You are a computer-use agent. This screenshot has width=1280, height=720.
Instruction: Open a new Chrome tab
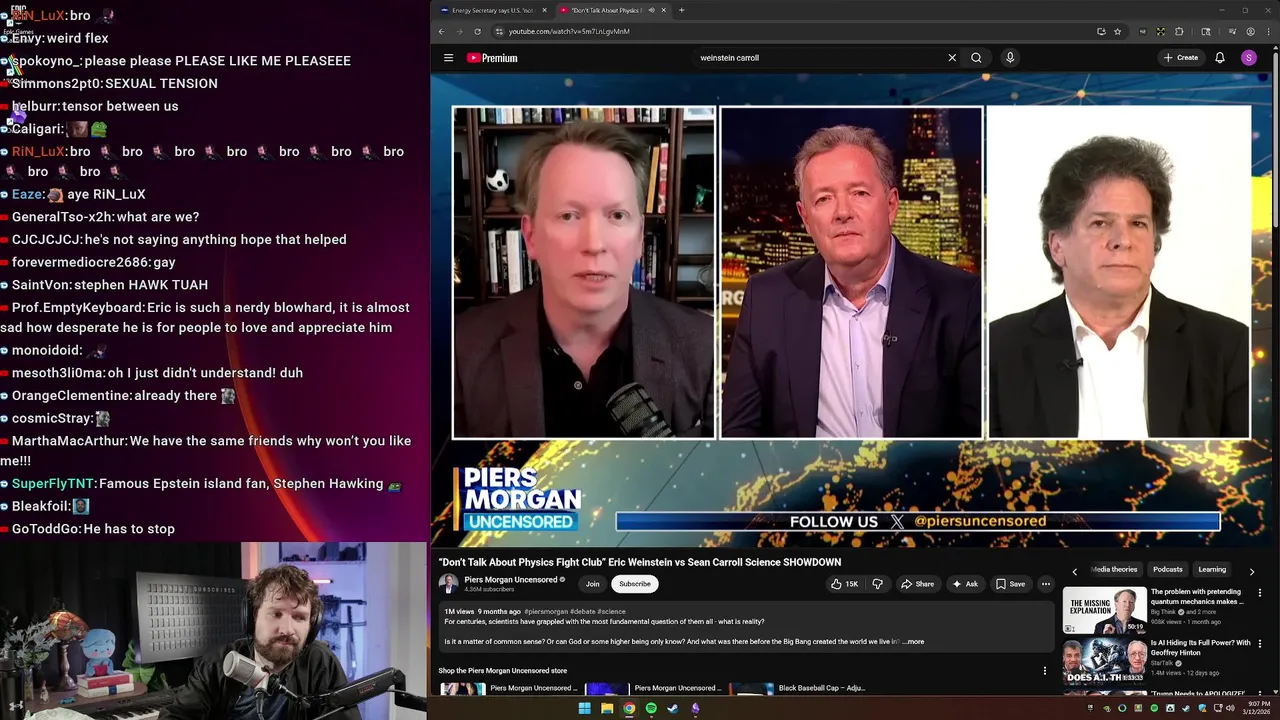(681, 10)
